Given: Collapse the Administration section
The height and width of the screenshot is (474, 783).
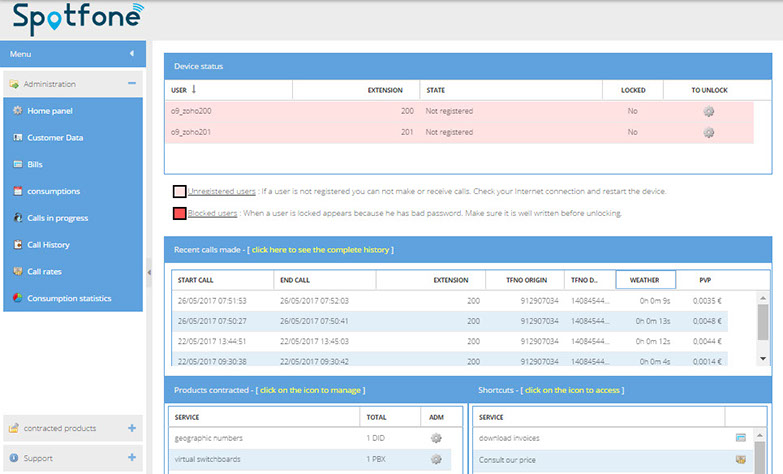Looking at the screenshot, I should click(132, 84).
